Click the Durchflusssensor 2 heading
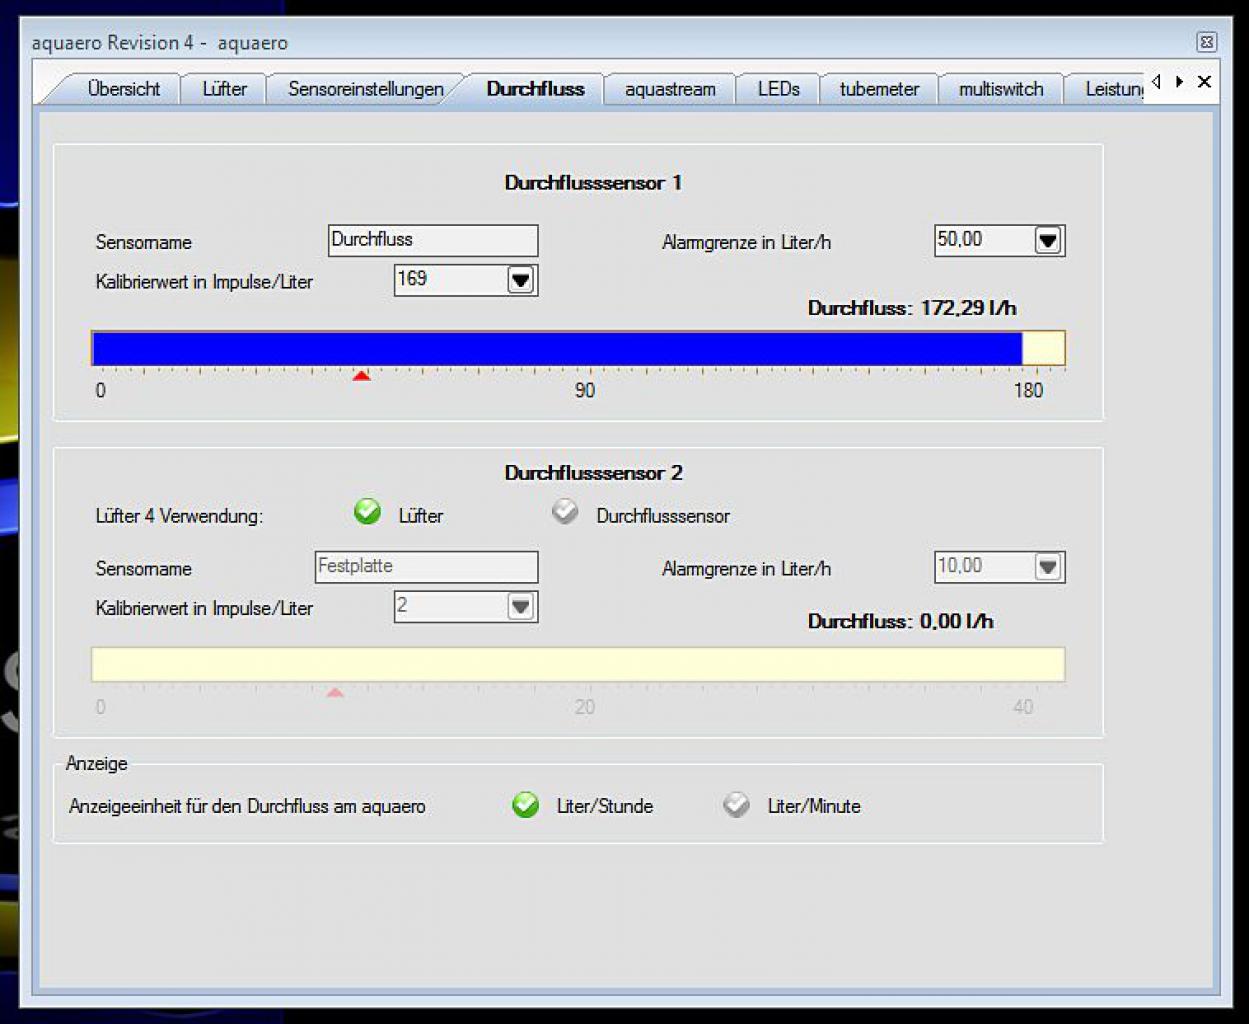 593,472
